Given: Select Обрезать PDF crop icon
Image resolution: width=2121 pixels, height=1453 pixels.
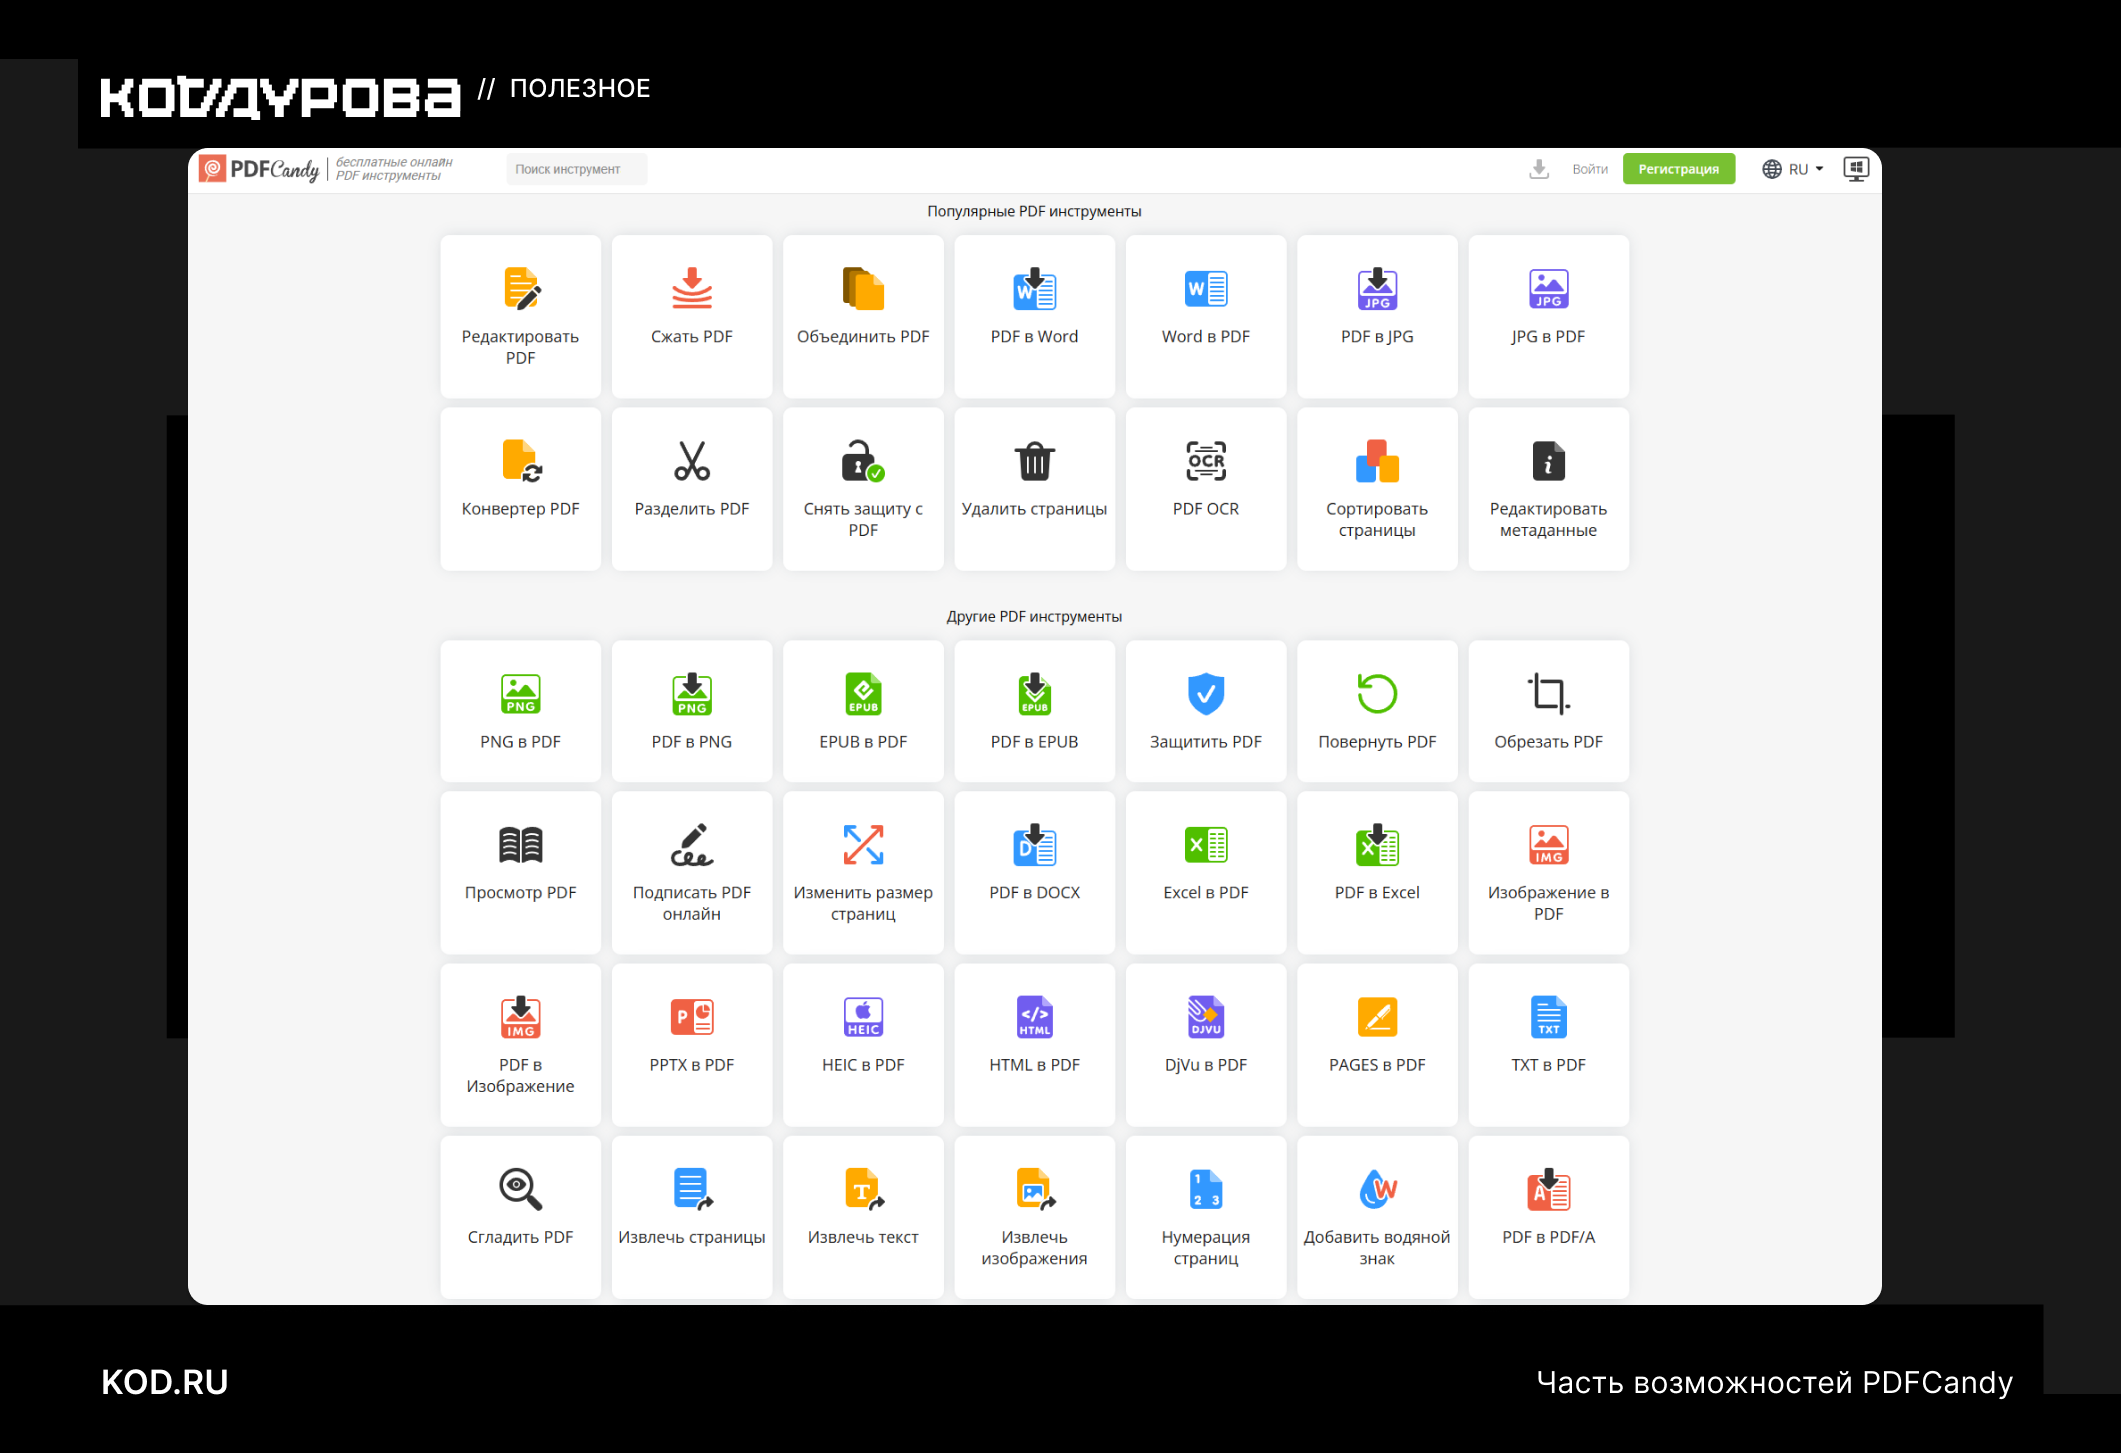Looking at the screenshot, I should click(x=1548, y=693).
